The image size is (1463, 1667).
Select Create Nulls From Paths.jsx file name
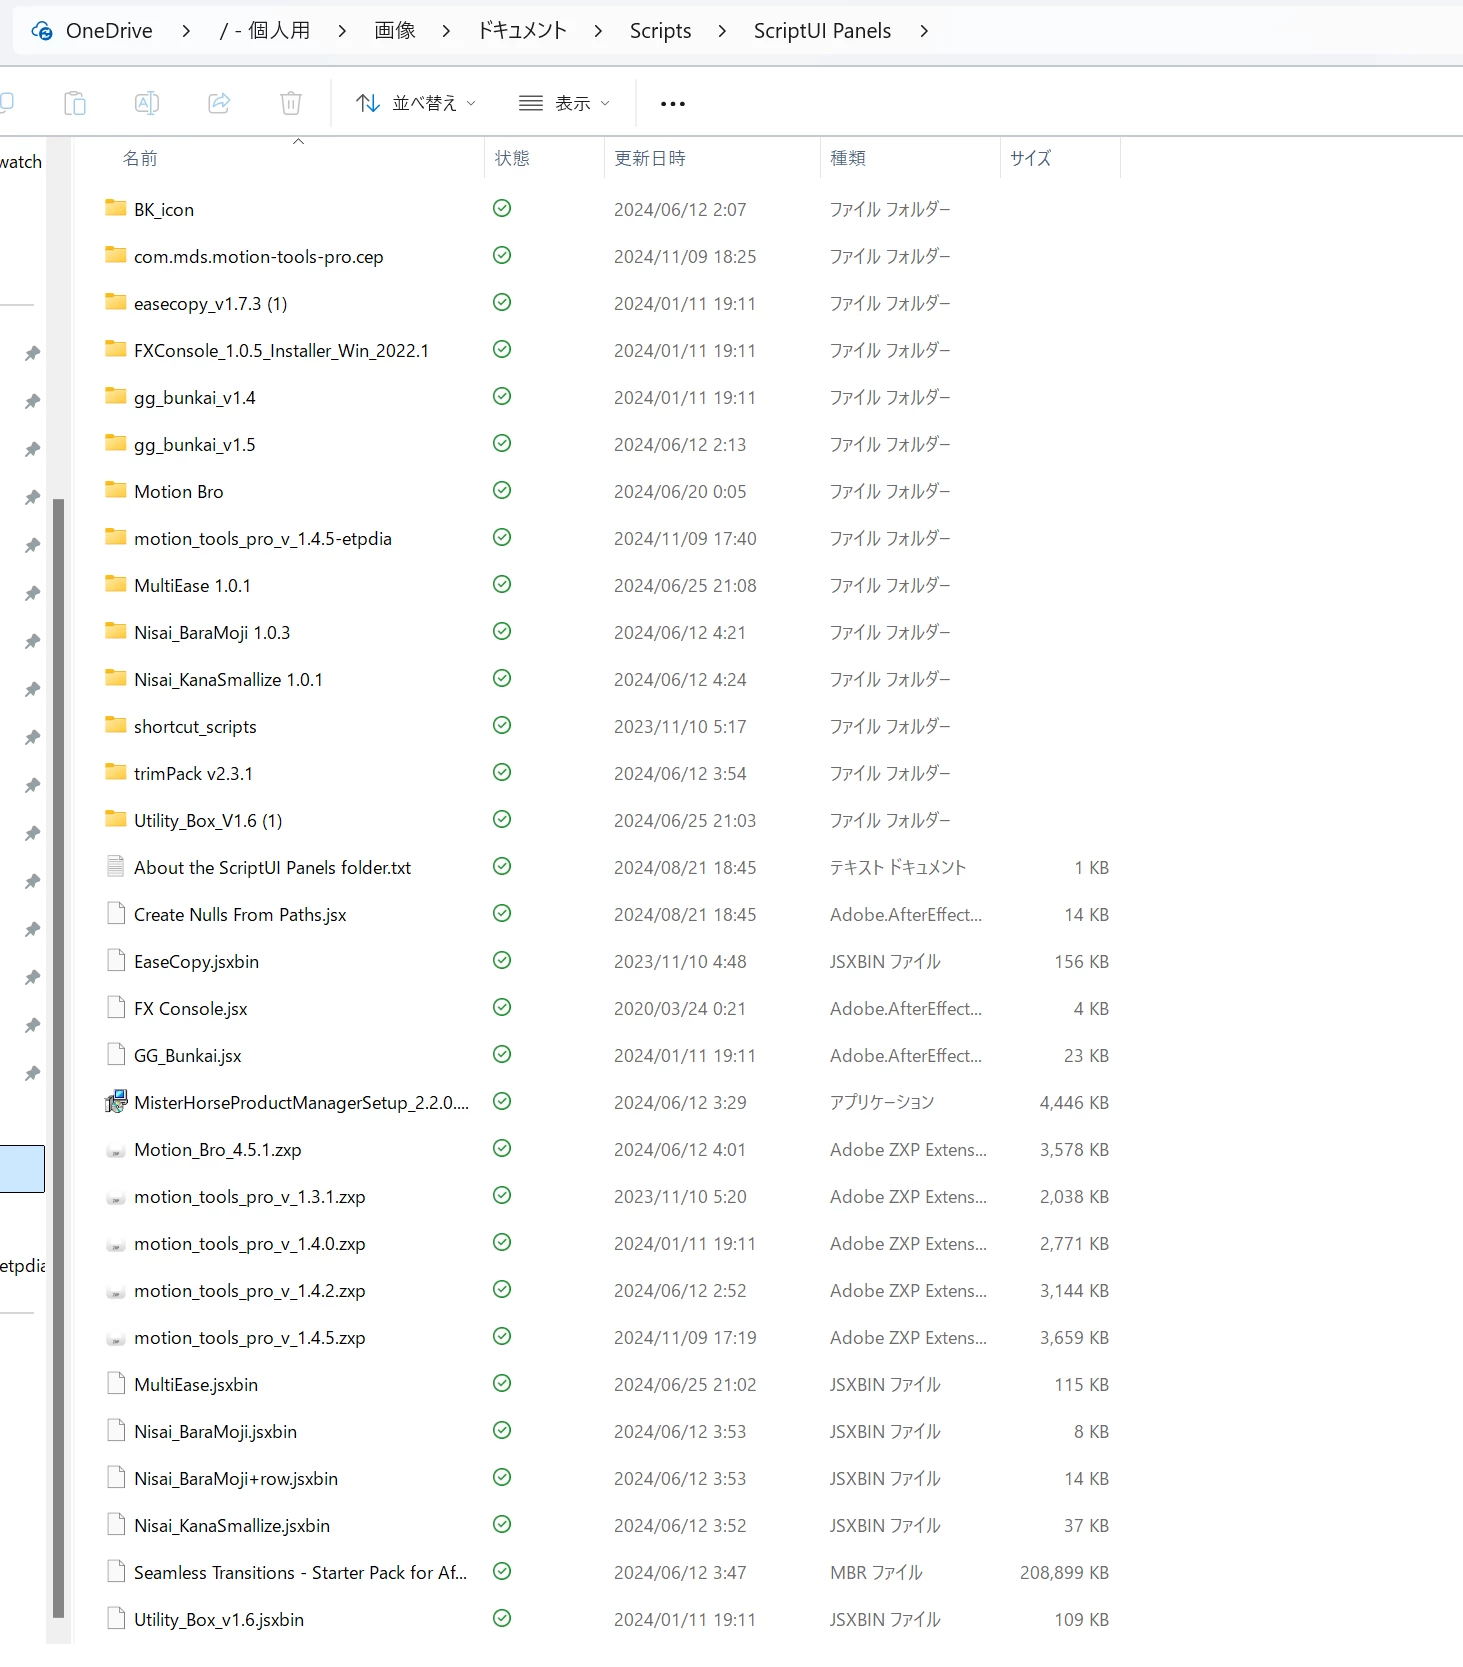(x=240, y=915)
